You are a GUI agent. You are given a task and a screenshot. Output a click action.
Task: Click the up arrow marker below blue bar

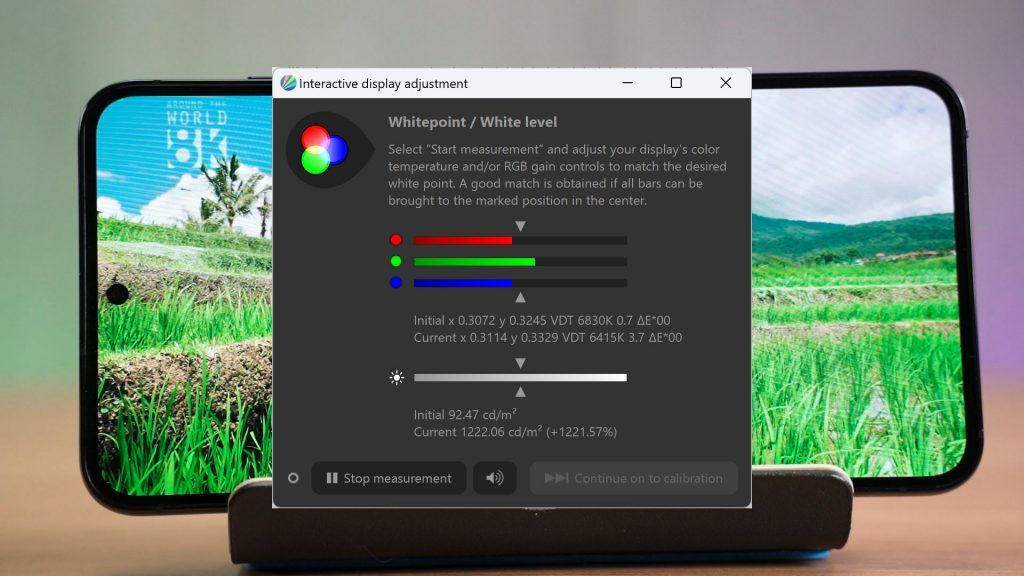click(x=520, y=297)
